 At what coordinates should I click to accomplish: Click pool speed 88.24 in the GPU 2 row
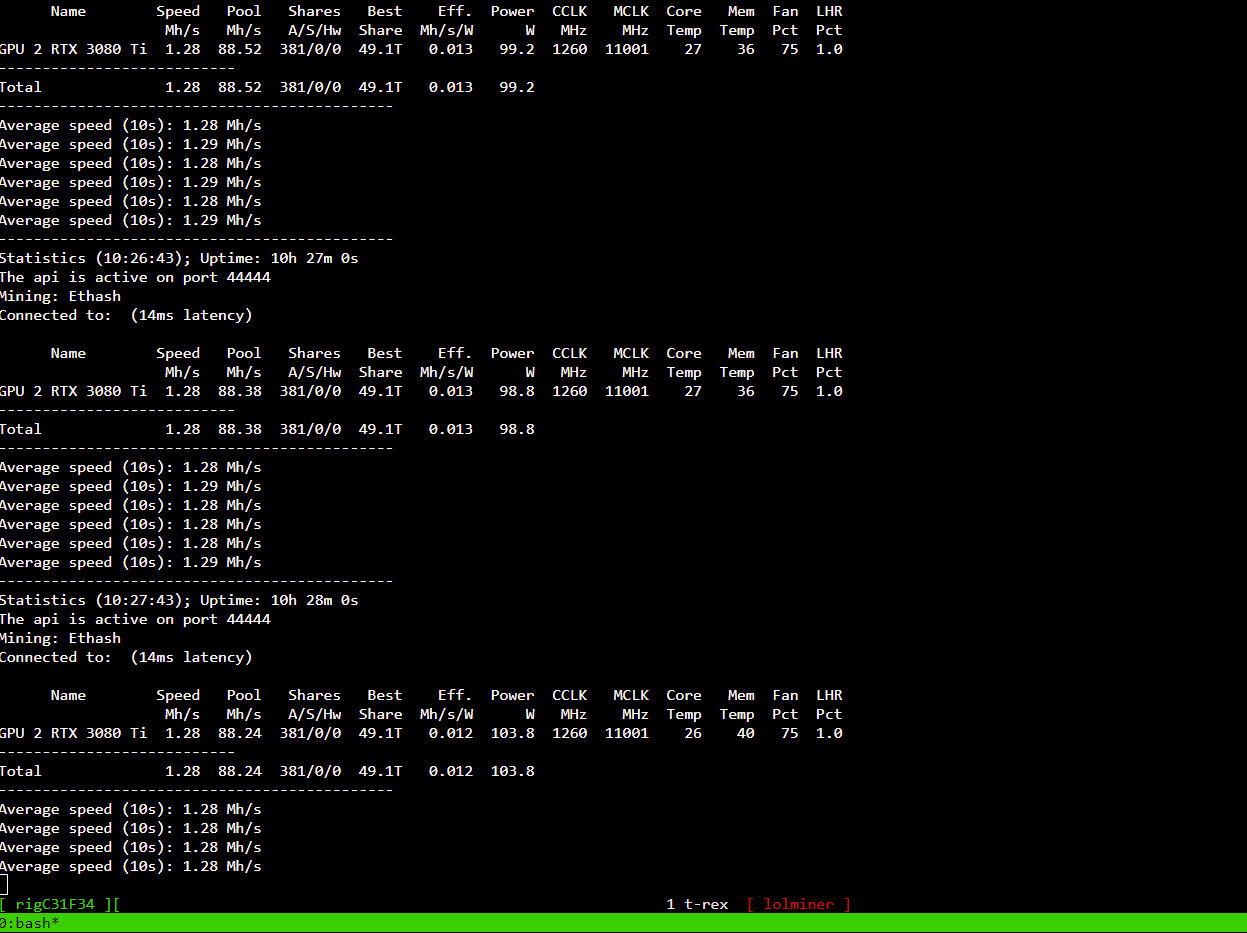[240, 733]
